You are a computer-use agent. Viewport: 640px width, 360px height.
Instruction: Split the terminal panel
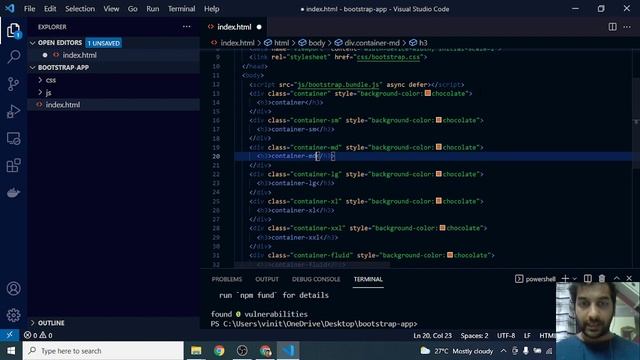pos(587,278)
